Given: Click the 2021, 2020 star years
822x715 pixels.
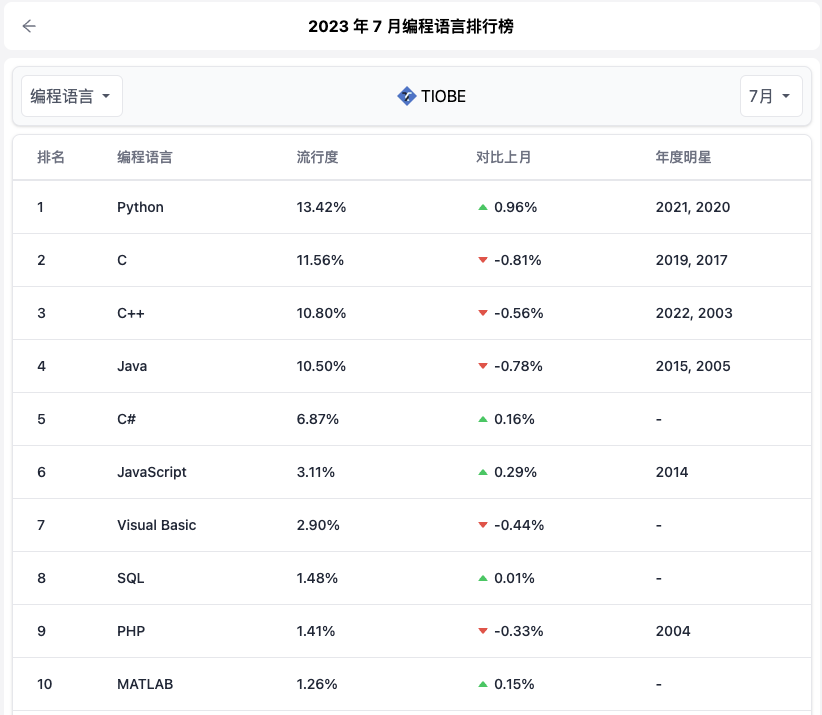Looking at the screenshot, I should (x=693, y=208).
